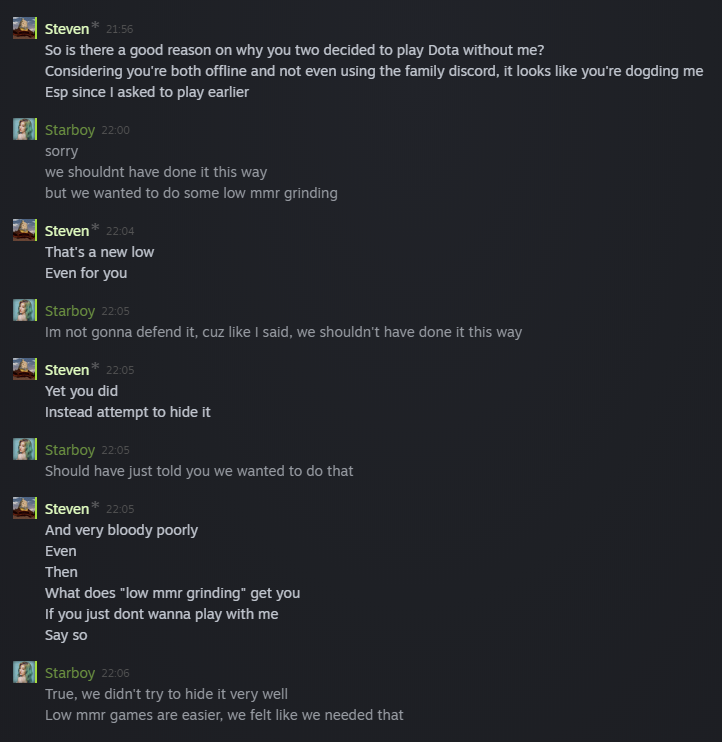Click the Steven username at 22:04
722x742 pixels.
(67, 231)
